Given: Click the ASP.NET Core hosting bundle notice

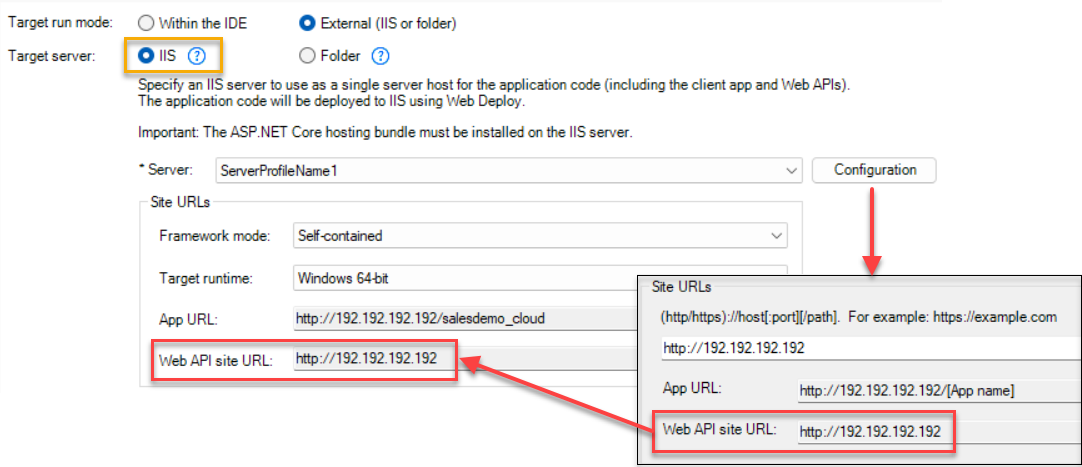Looking at the screenshot, I should coord(385,132).
